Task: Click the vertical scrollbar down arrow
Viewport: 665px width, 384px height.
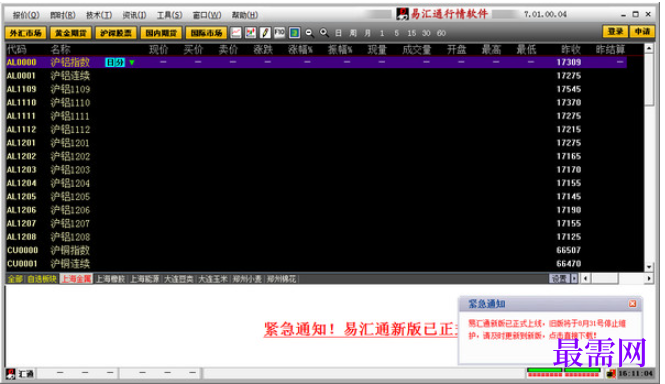Action: coord(649,267)
